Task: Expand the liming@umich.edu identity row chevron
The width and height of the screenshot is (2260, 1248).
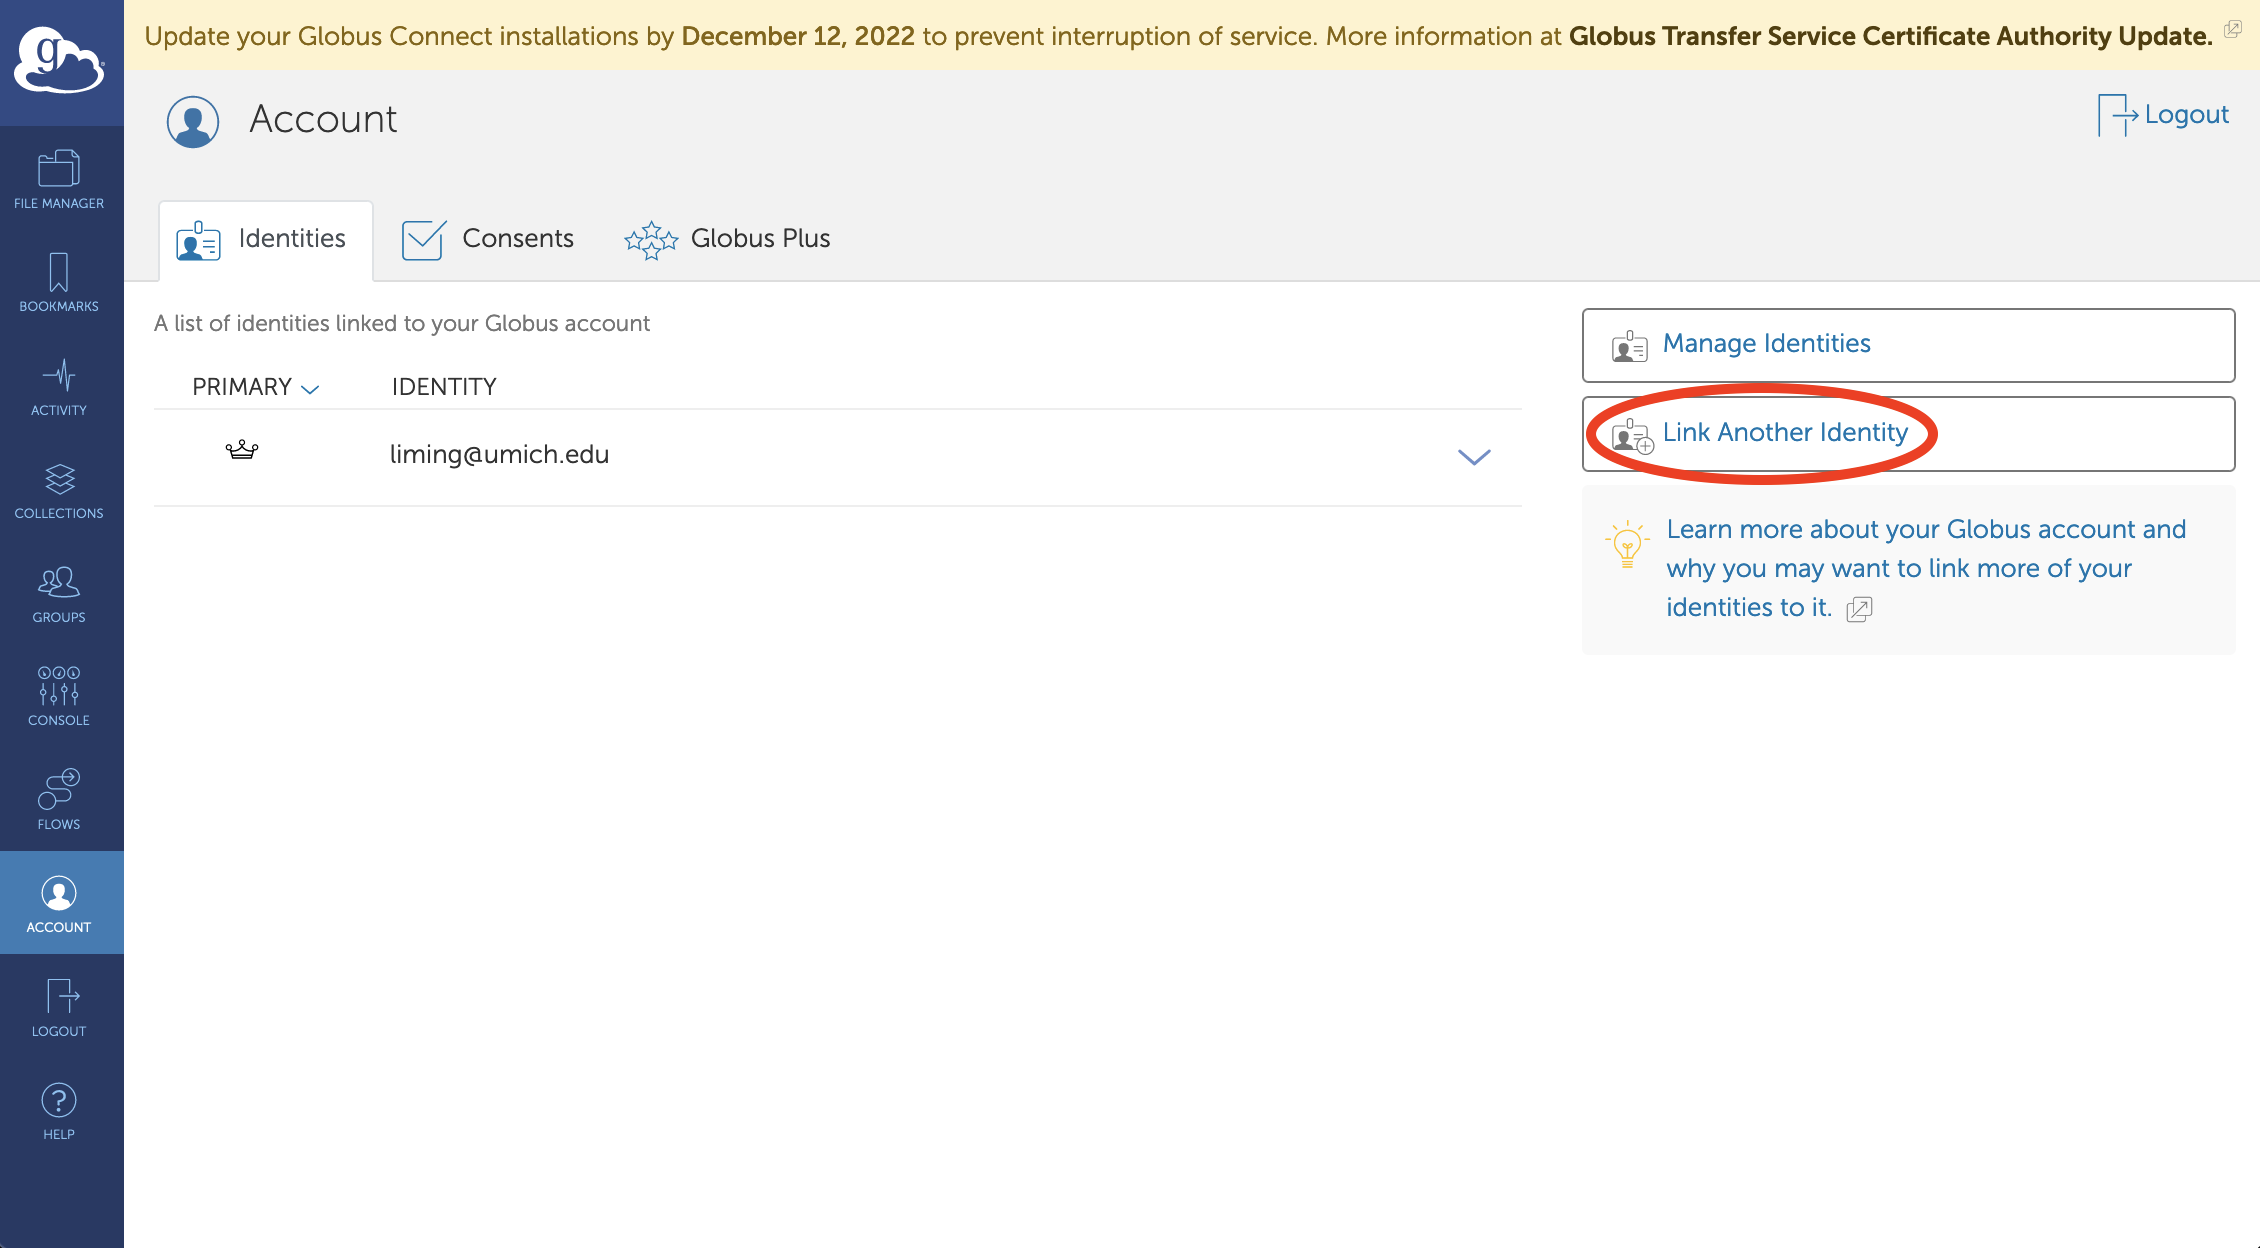Action: [x=1474, y=457]
